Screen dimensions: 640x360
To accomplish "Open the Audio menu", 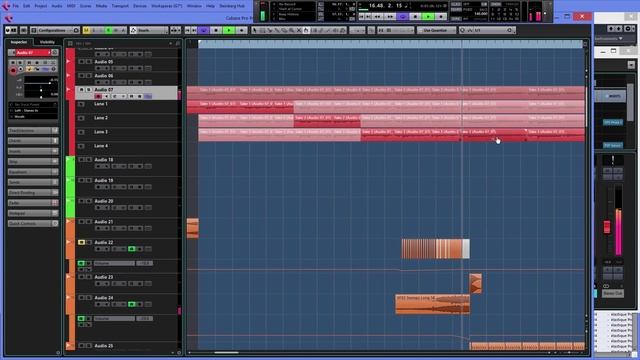I will point(57,6).
